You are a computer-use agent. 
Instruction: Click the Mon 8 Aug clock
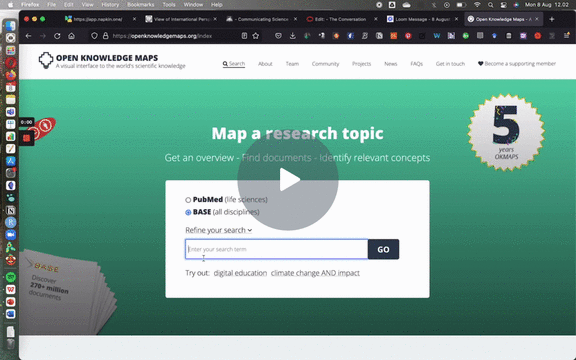click(x=547, y=5)
